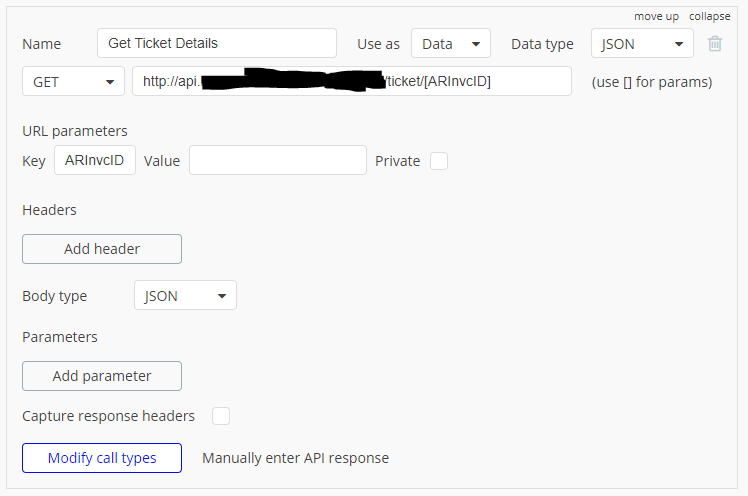Open the Use as Data dropdown
The image size is (748, 496).
[x=450, y=44]
